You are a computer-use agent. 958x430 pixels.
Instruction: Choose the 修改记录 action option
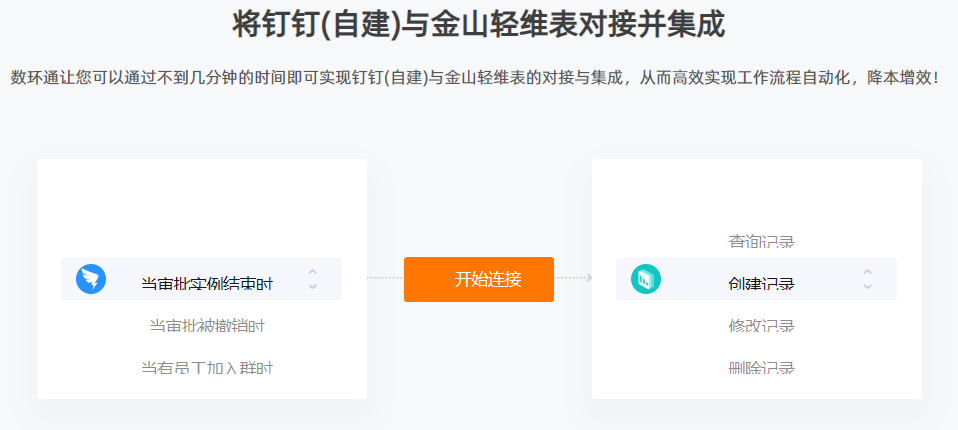761,326
